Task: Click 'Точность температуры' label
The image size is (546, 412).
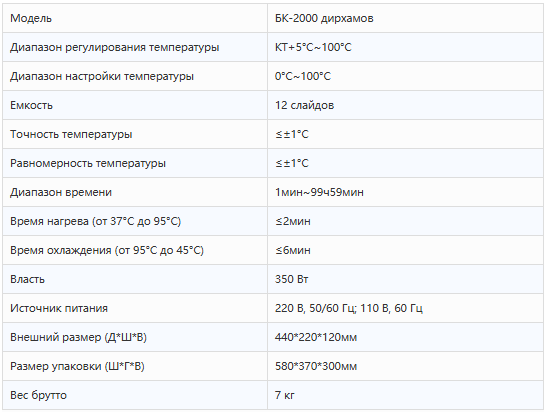Action: 71,134
